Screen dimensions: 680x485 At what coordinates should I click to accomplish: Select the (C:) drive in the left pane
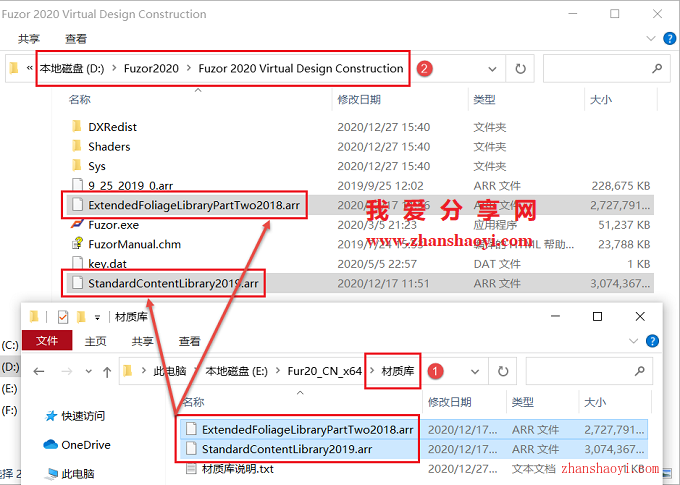10,345
